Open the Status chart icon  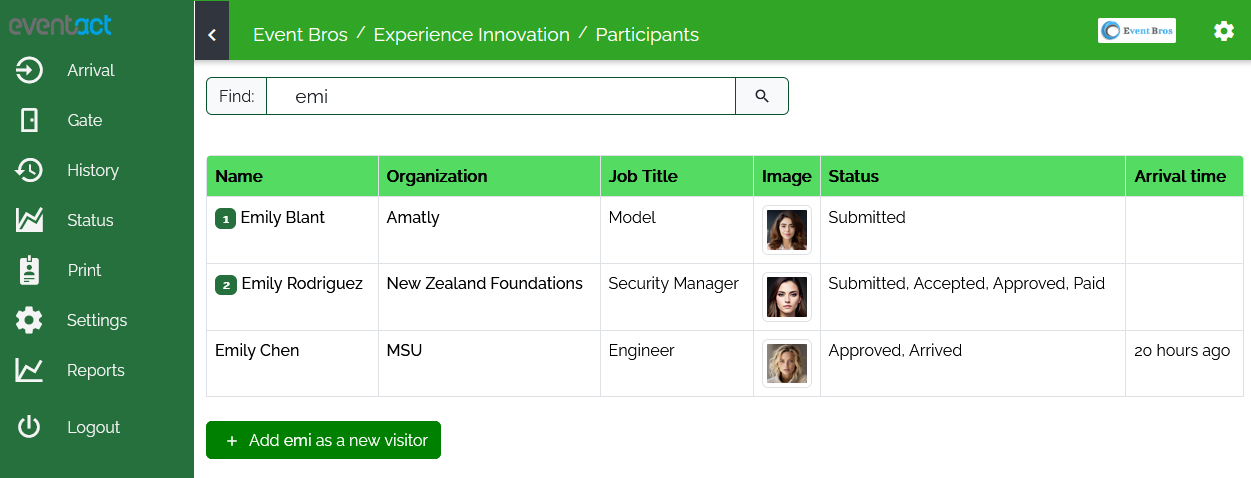pos(29,220)
